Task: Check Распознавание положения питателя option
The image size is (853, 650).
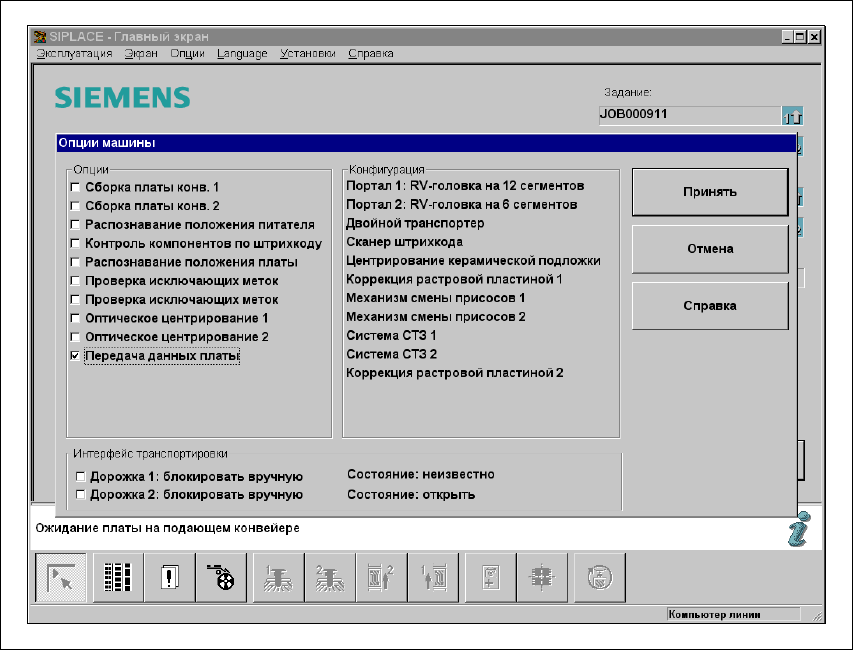Action: click(x=75, y=225)
